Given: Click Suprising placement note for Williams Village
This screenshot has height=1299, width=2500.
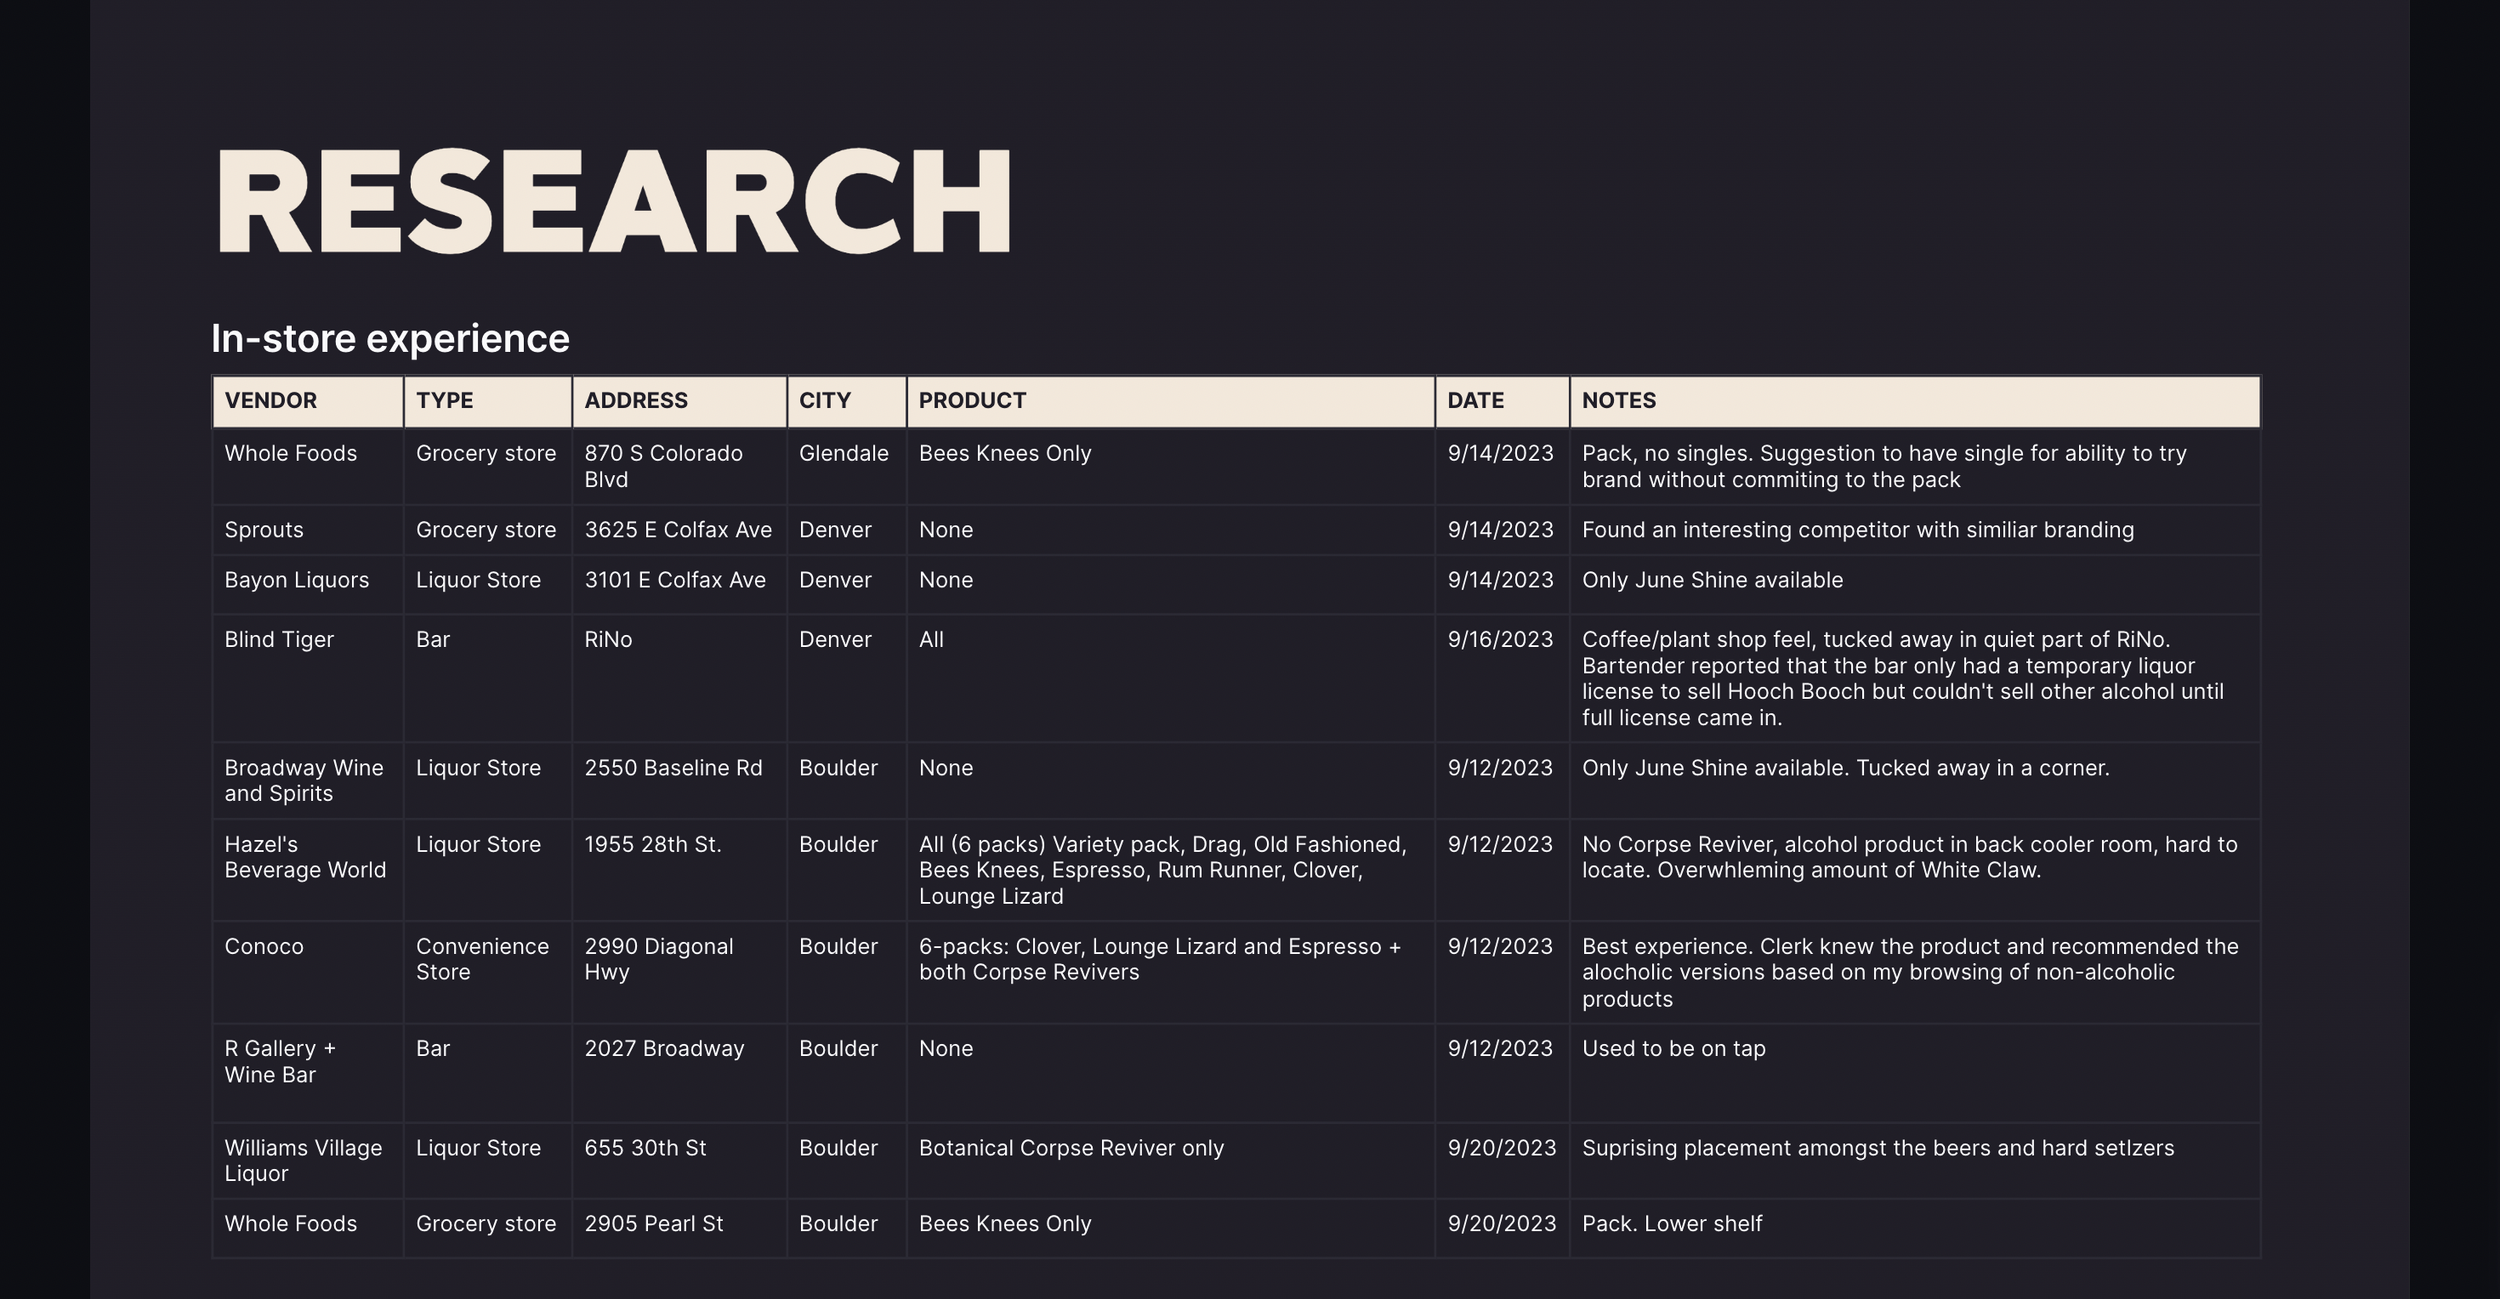Looking at the screenshot, I should click(x=1915, y=1161).
